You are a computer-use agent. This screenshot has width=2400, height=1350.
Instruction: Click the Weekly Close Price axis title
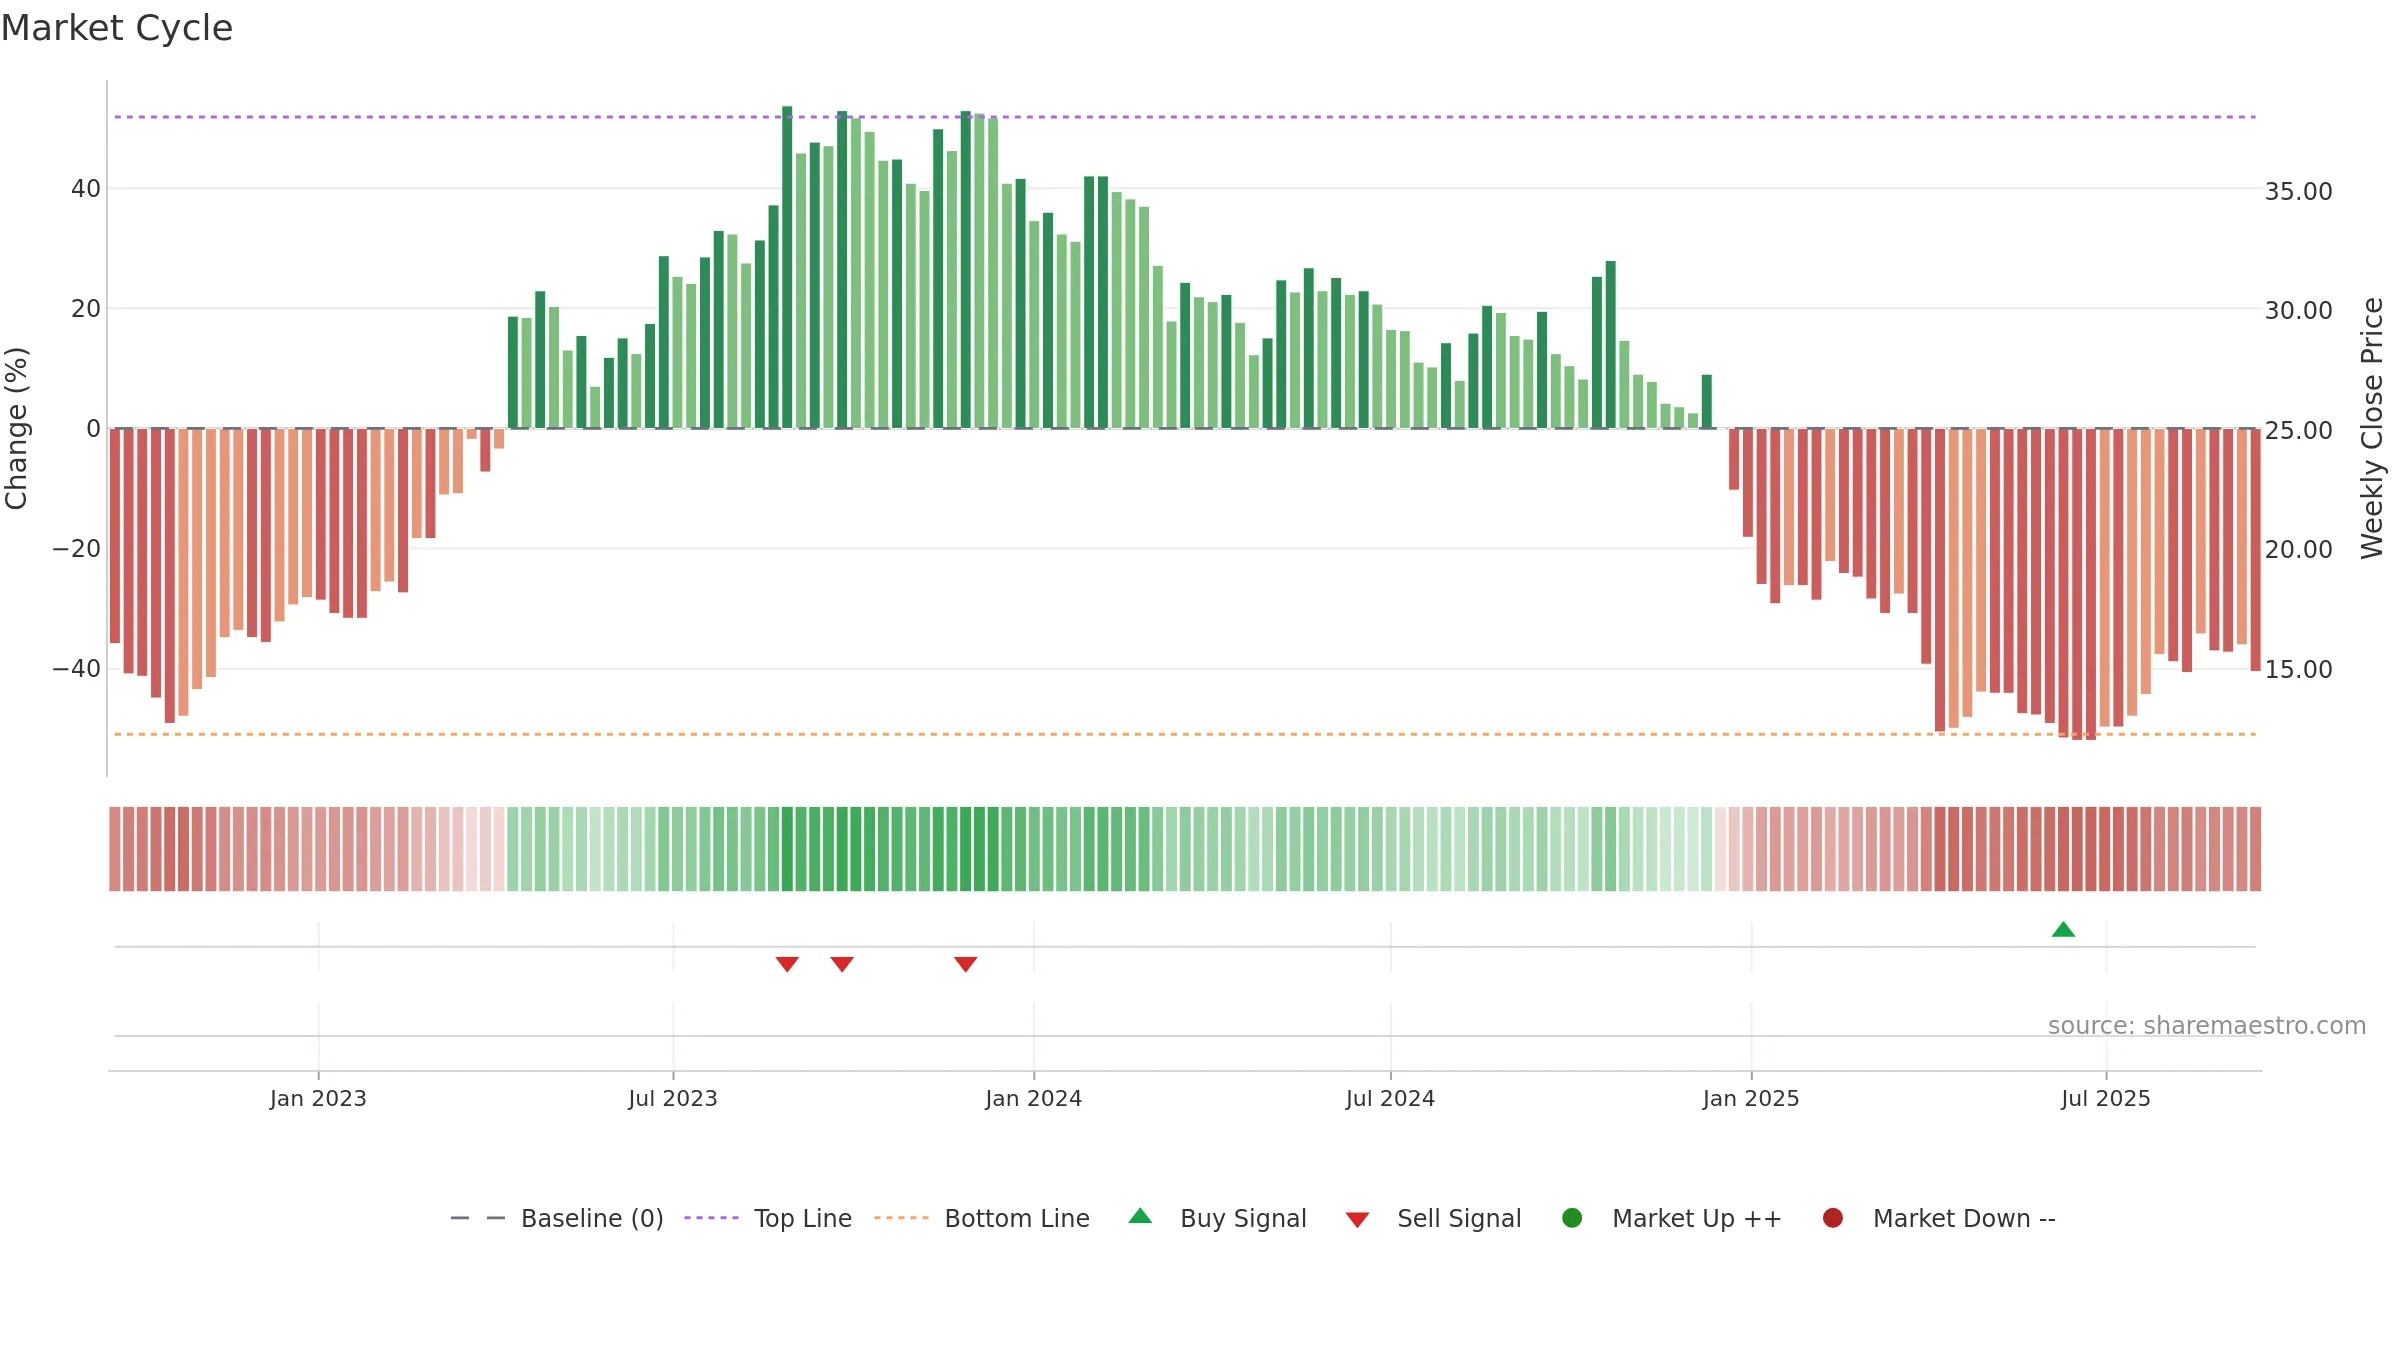coord(2372,428)
